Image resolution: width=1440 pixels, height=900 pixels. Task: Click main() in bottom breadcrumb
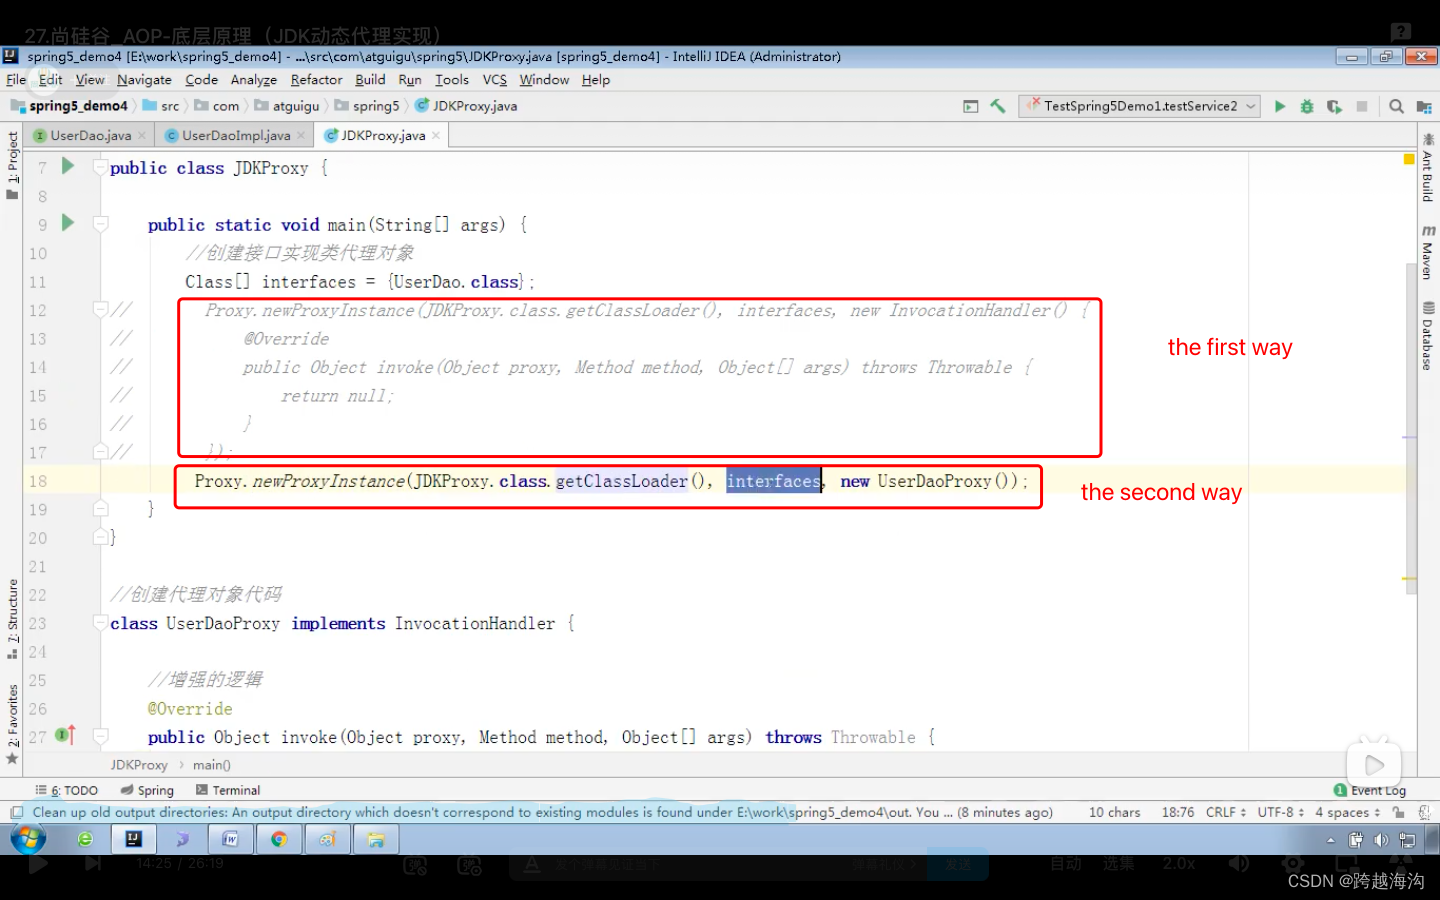[x=212, y=765]
